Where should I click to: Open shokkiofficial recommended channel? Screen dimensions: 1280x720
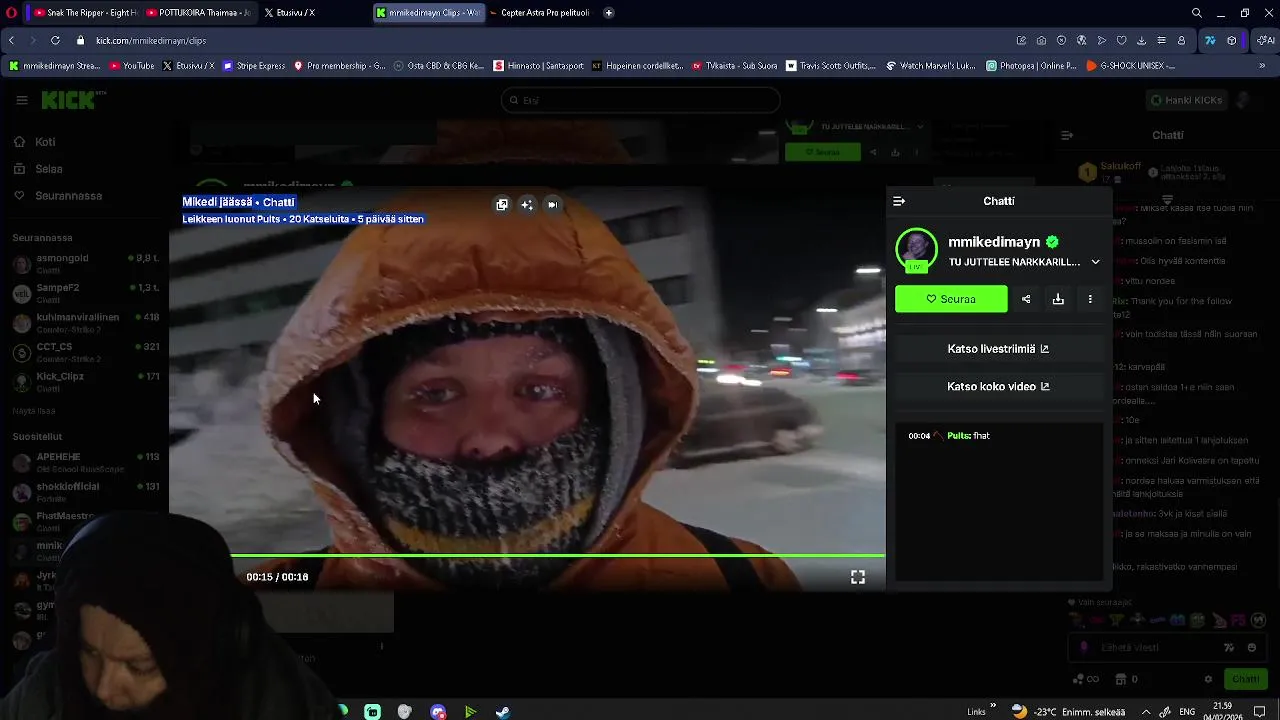click(x=85, y=492)
